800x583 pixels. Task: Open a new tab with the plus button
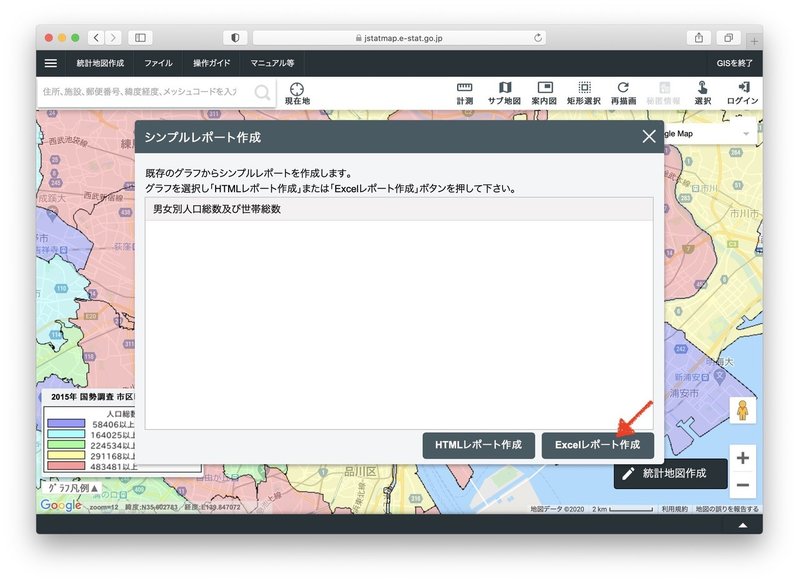point(754,41)
